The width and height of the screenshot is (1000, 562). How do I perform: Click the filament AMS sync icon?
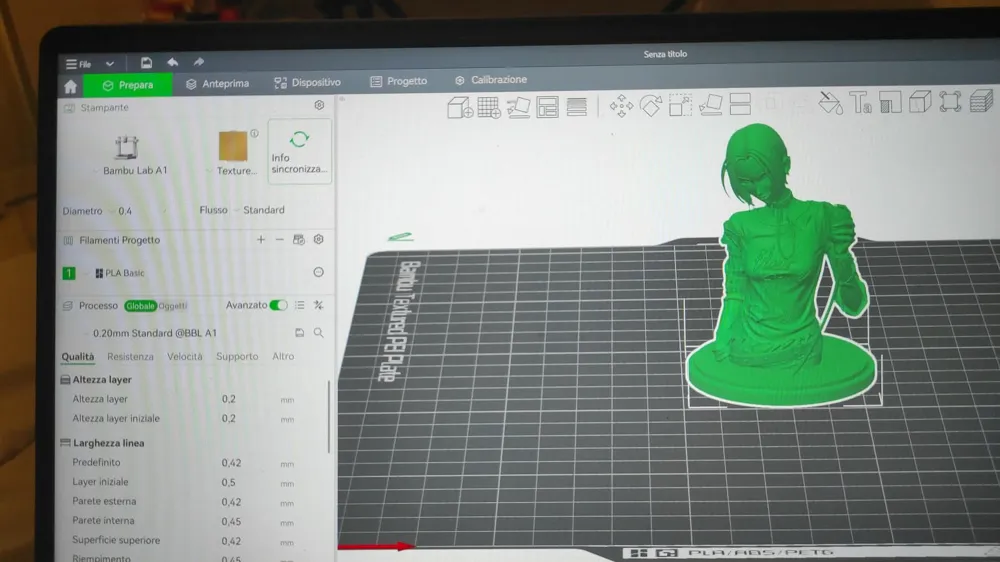[x=298, y=239]
